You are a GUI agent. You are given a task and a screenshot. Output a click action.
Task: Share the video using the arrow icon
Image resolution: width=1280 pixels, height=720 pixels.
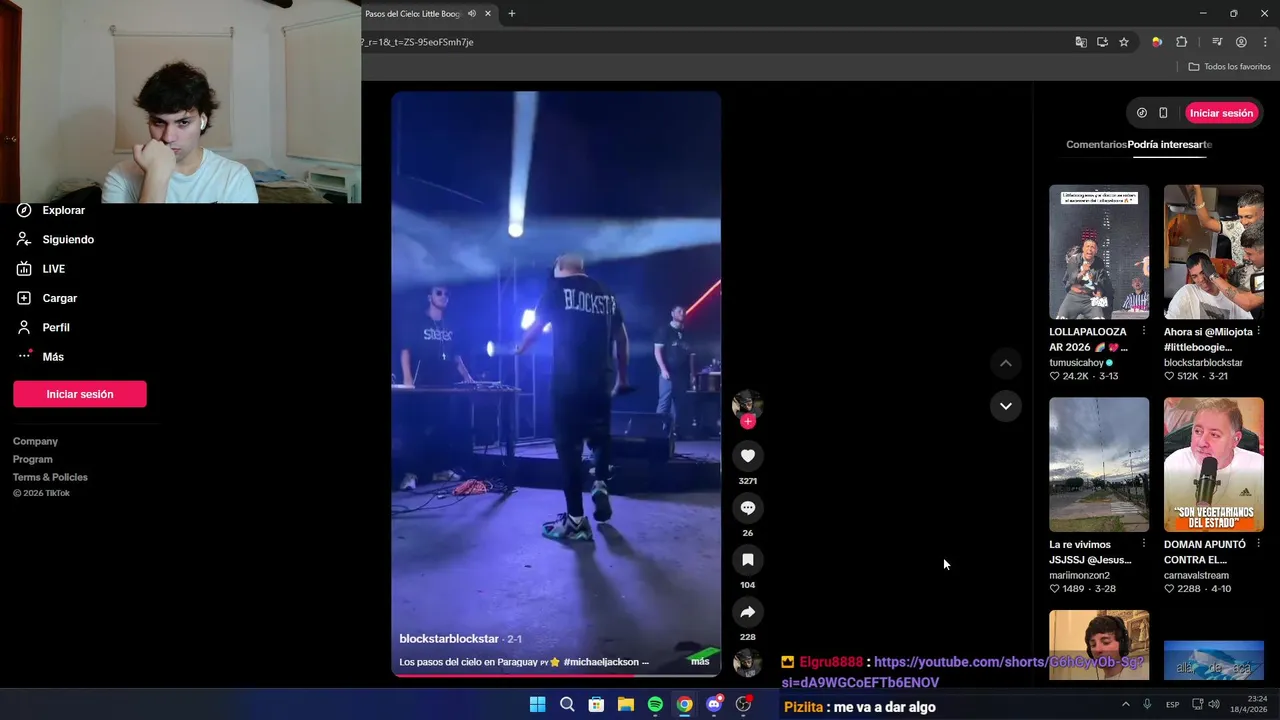(747, 612)
